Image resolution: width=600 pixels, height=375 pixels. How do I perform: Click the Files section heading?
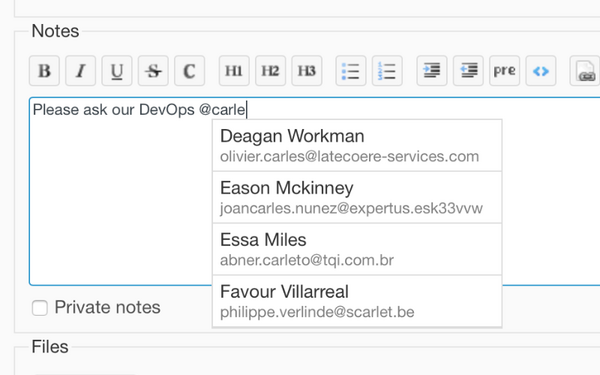pyautogui.click(x=50, y=347)
